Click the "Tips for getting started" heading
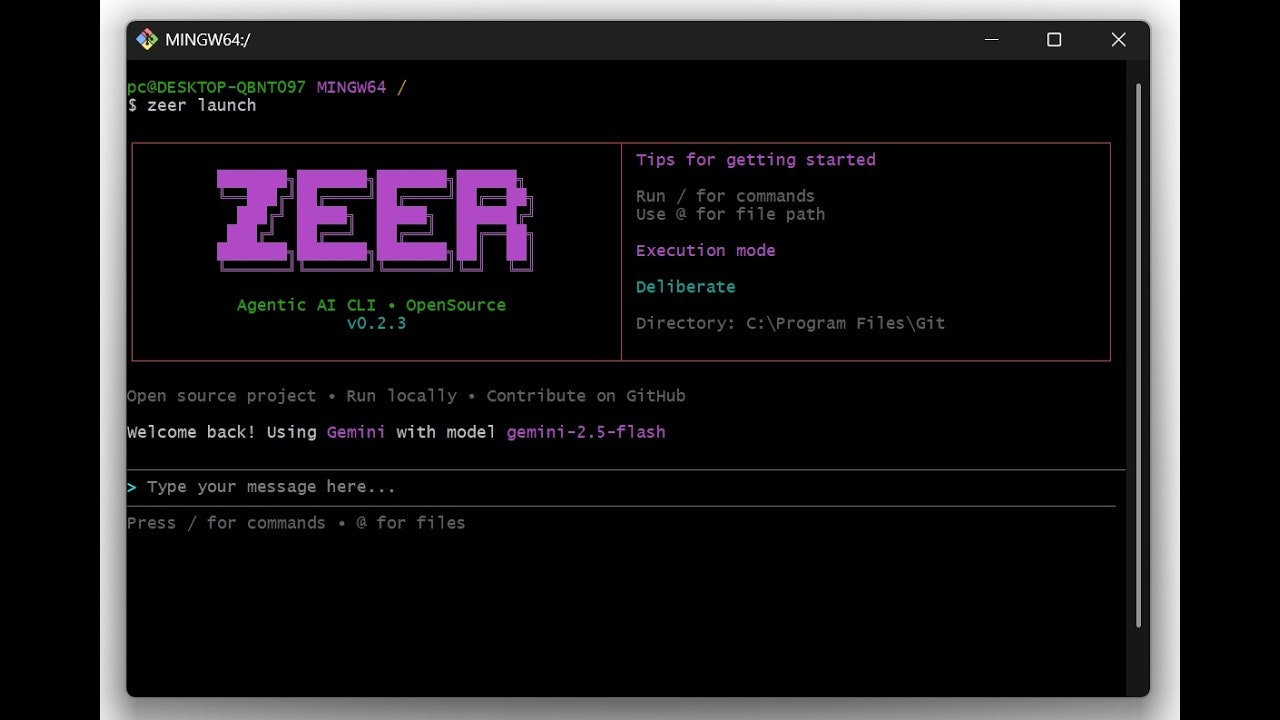1280x720 pixels. (x=755, y=160)
